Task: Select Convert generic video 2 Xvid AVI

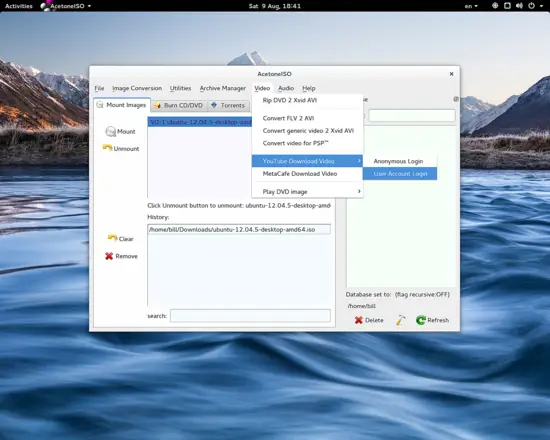Action: (307, 131)
